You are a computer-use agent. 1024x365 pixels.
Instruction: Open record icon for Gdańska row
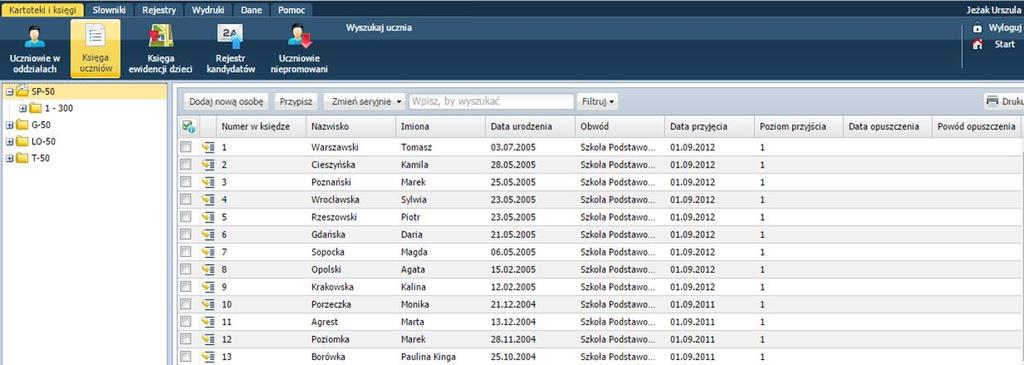click(208, 234)
